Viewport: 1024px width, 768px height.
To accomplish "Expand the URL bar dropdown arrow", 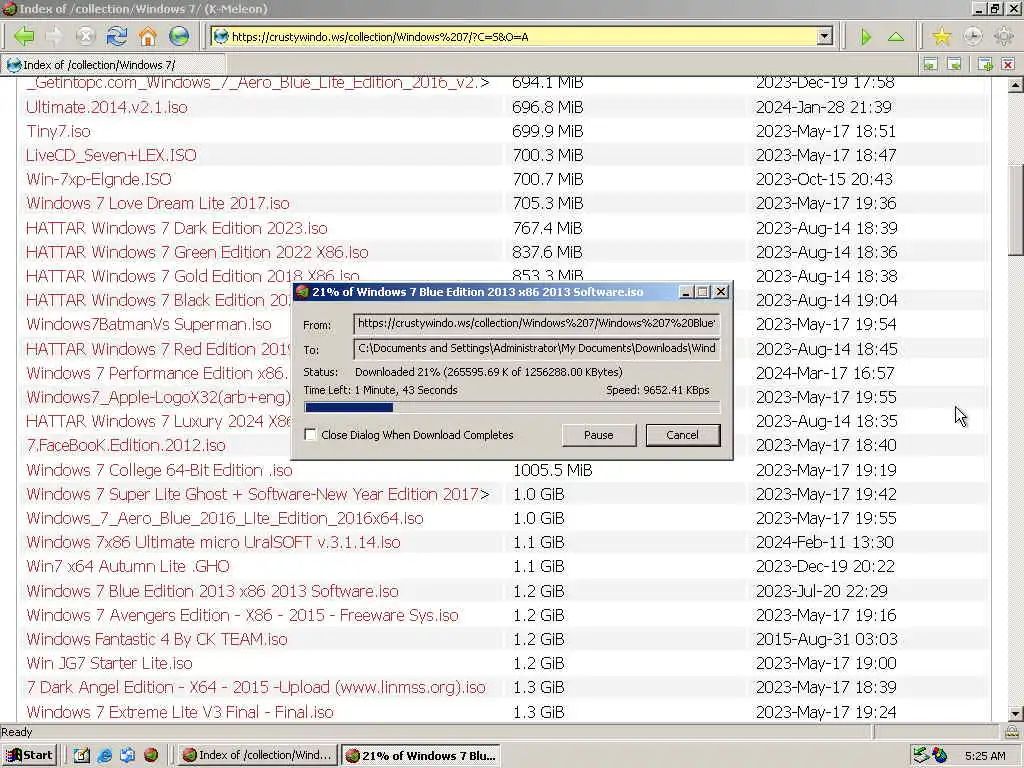I will coord(825,37).
